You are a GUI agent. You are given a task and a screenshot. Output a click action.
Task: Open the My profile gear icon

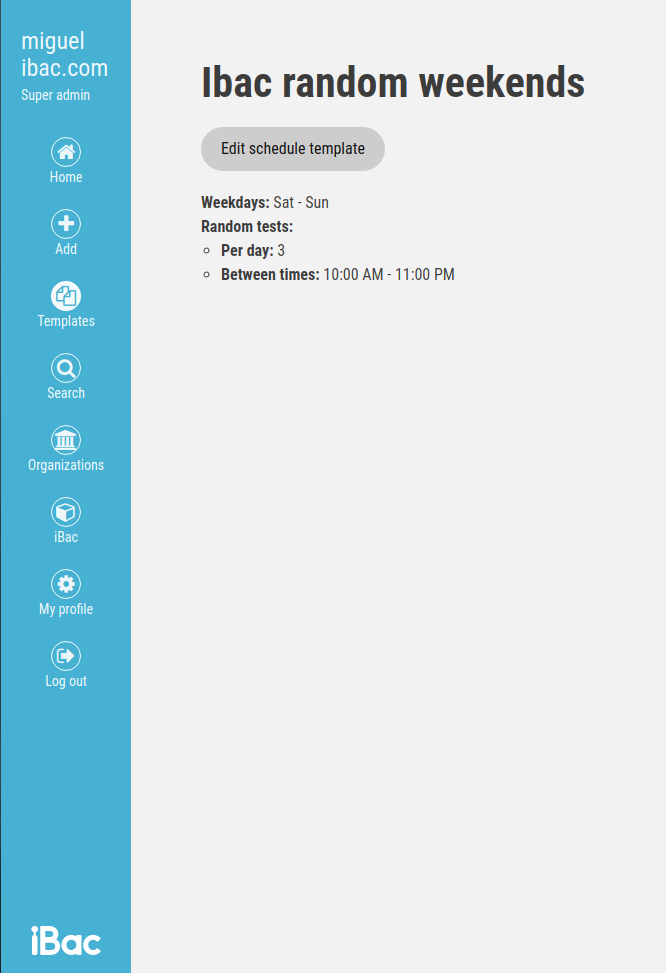(x=66, y=584)
